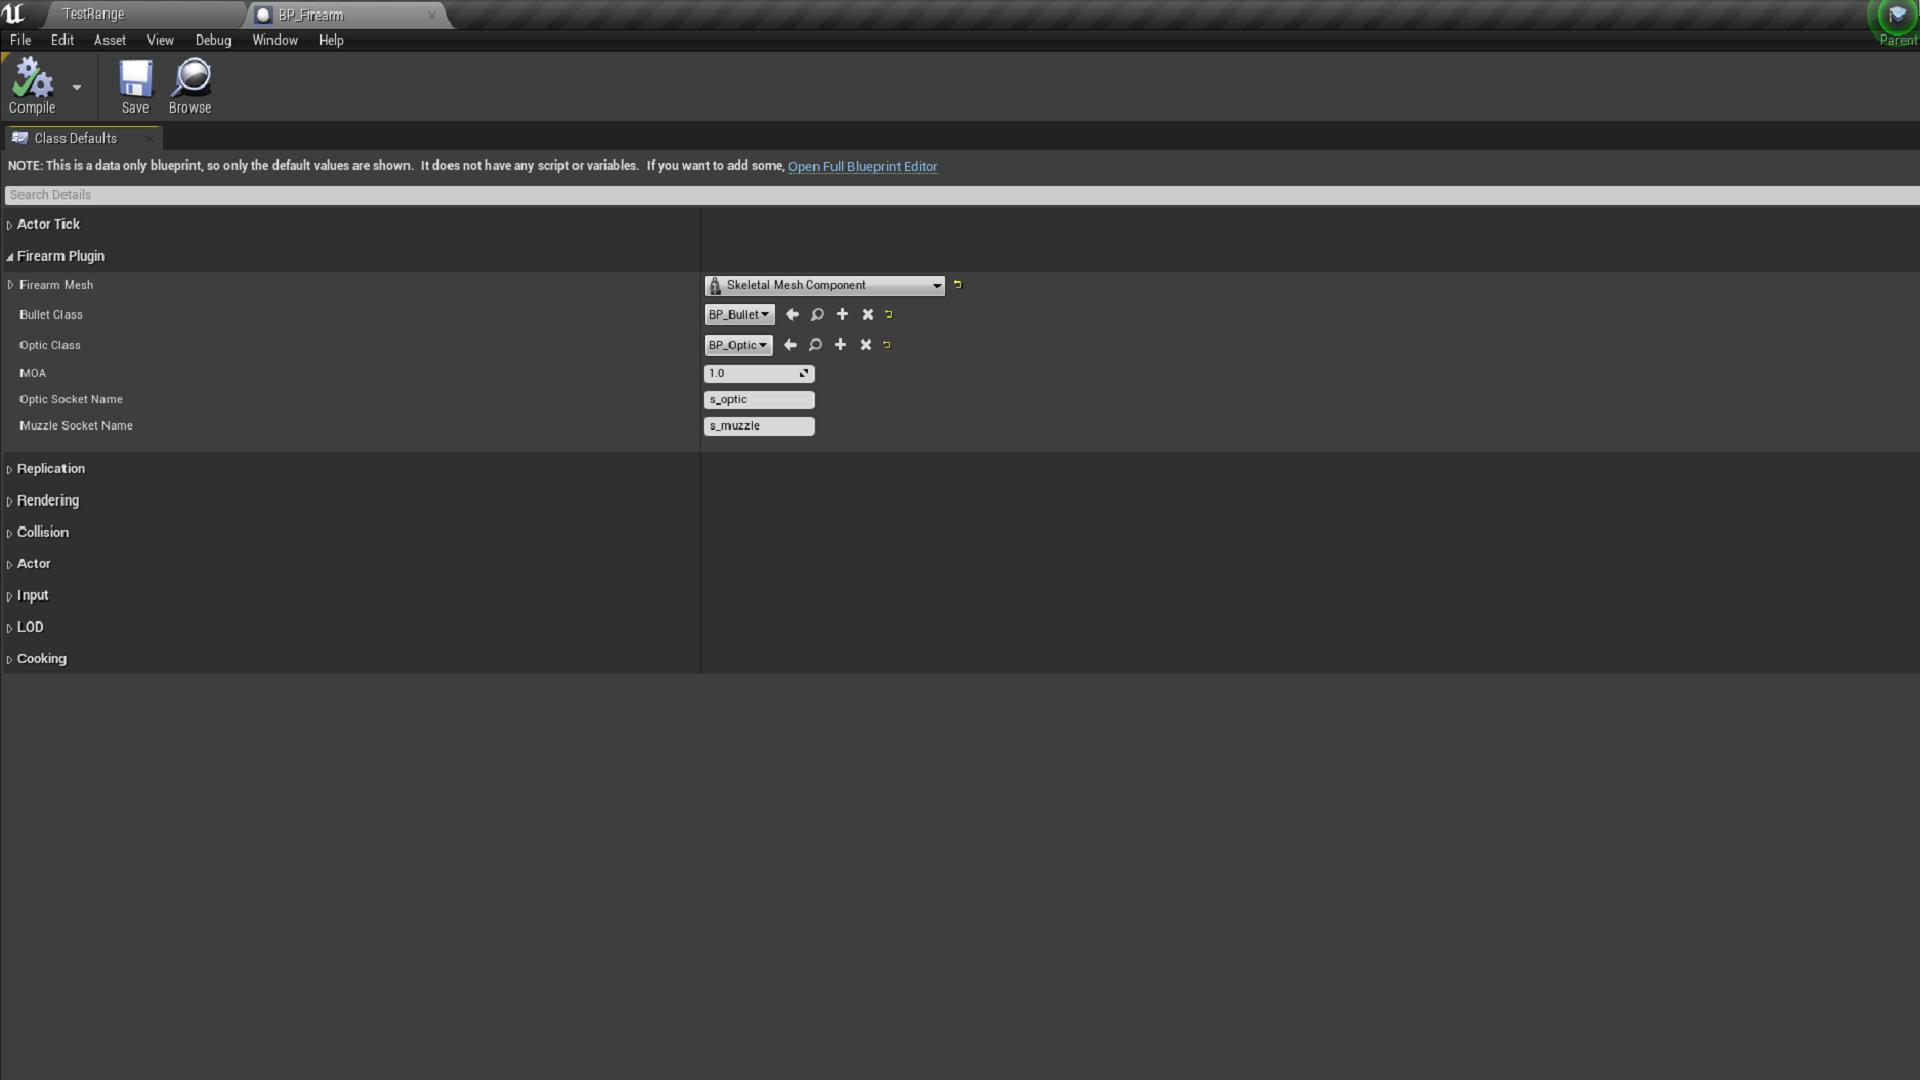The height and width of the screenshot is (1080, 1920).
Task: Click the Class Defaults tab
Action: pos(74,137)
